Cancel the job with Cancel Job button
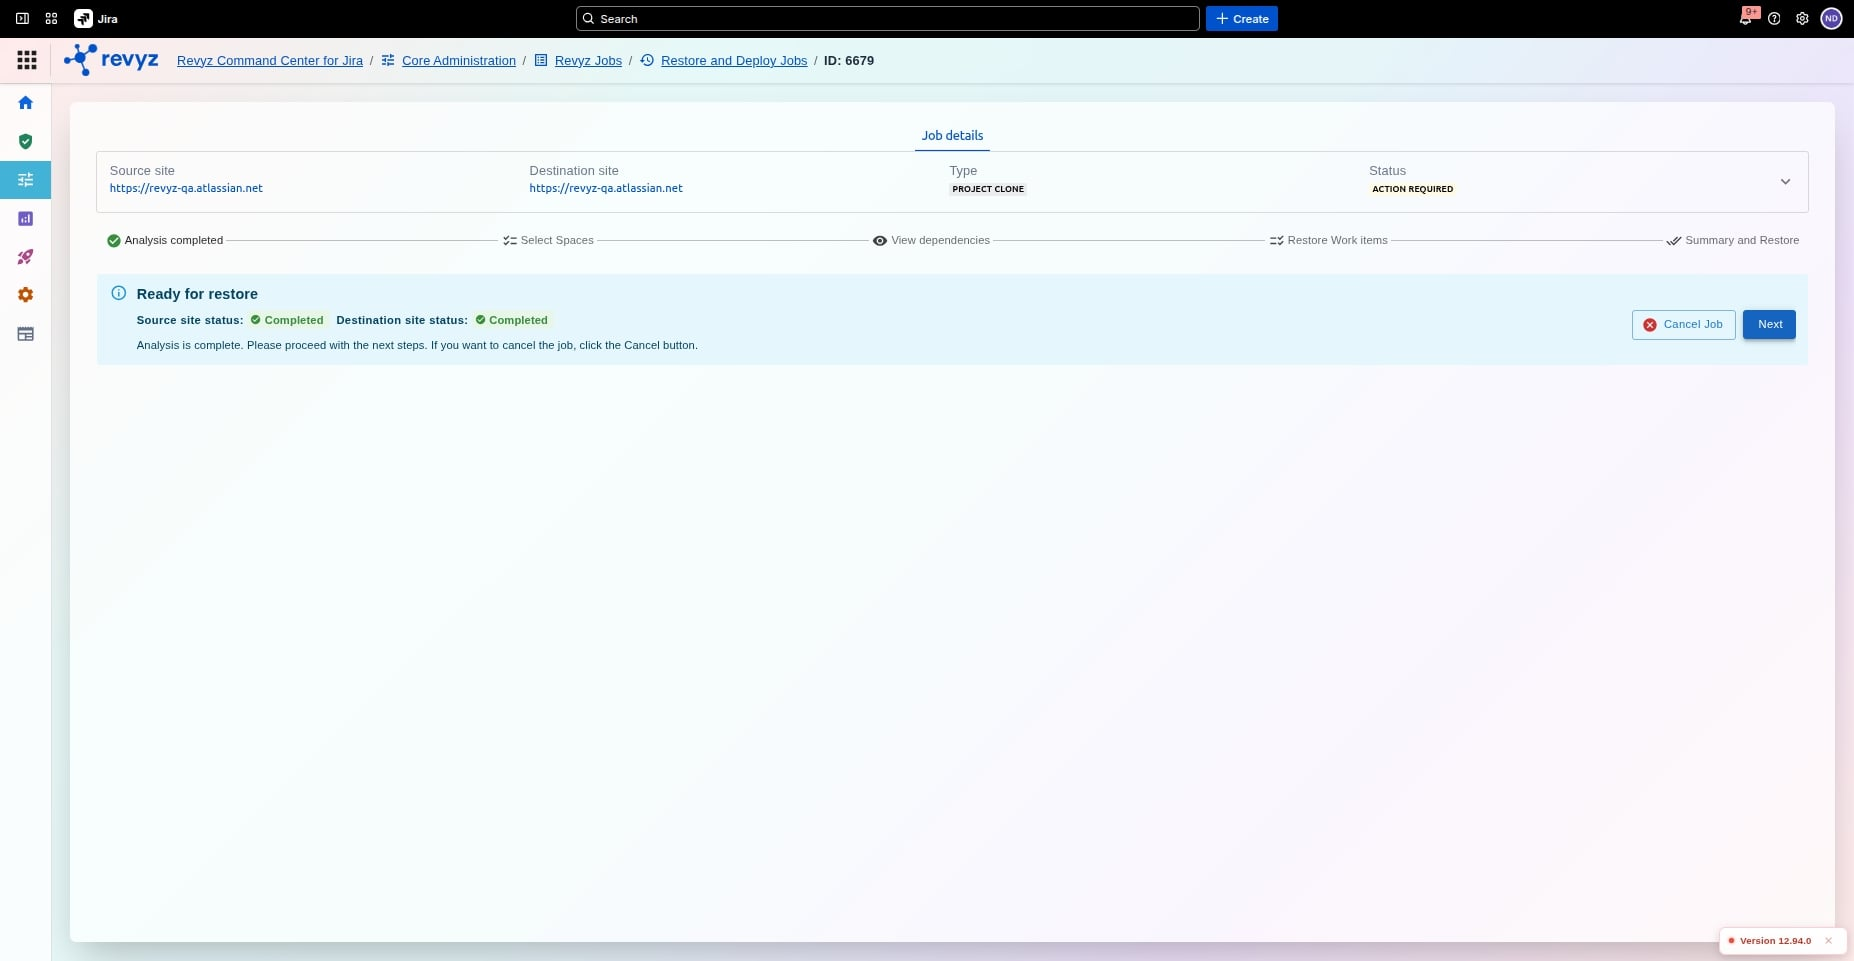Viewport: 1854px width, 961px height. pyautogui.click(x=1683, y=324)
